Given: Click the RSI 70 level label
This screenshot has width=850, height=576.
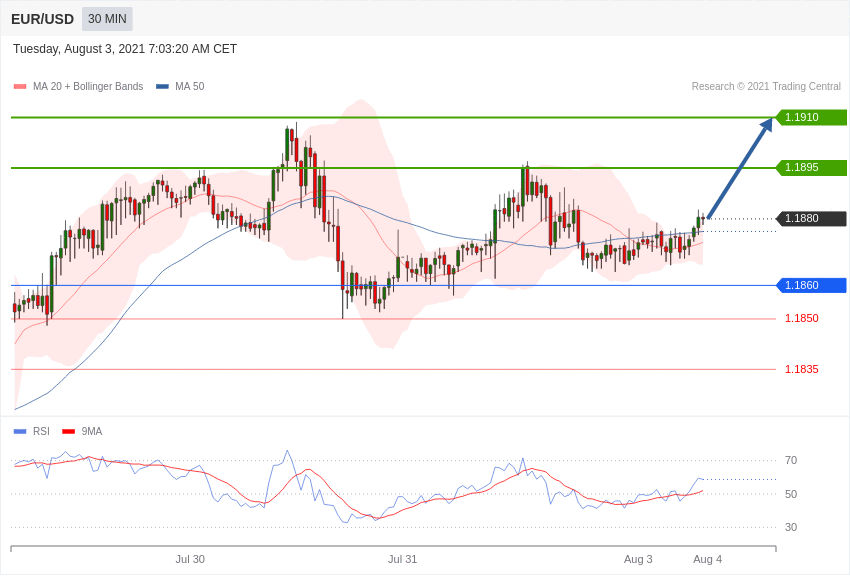Looking at the screenshot, I should [791, 461].
